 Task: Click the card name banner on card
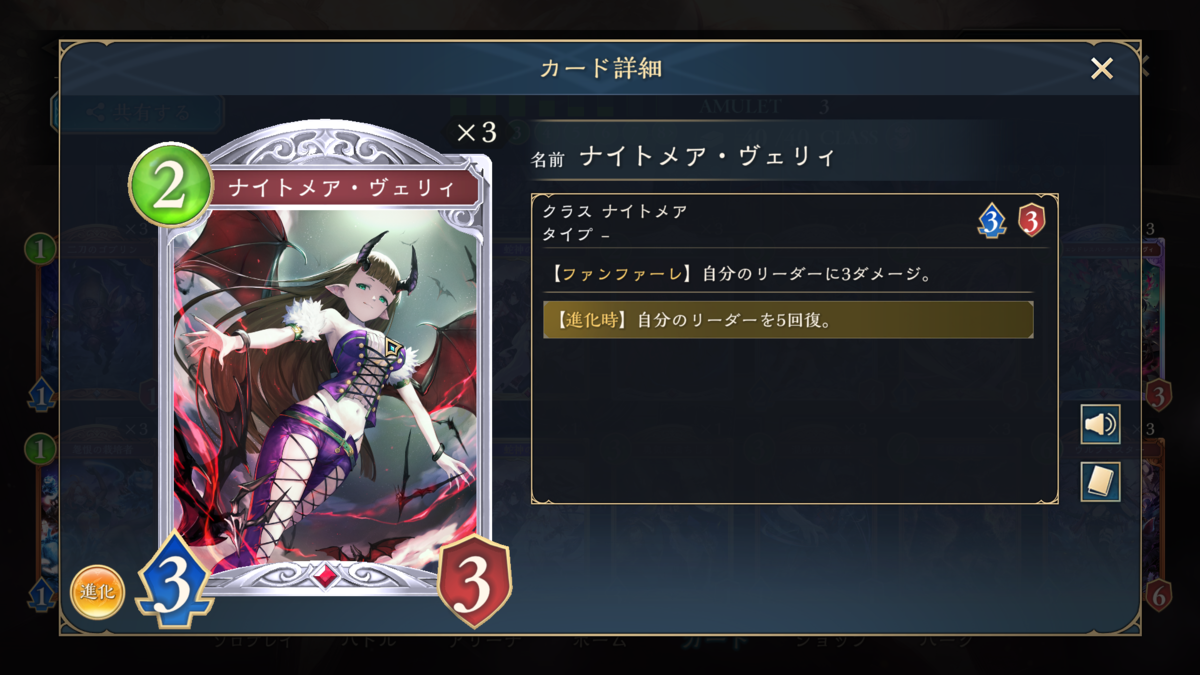(341, 187)
